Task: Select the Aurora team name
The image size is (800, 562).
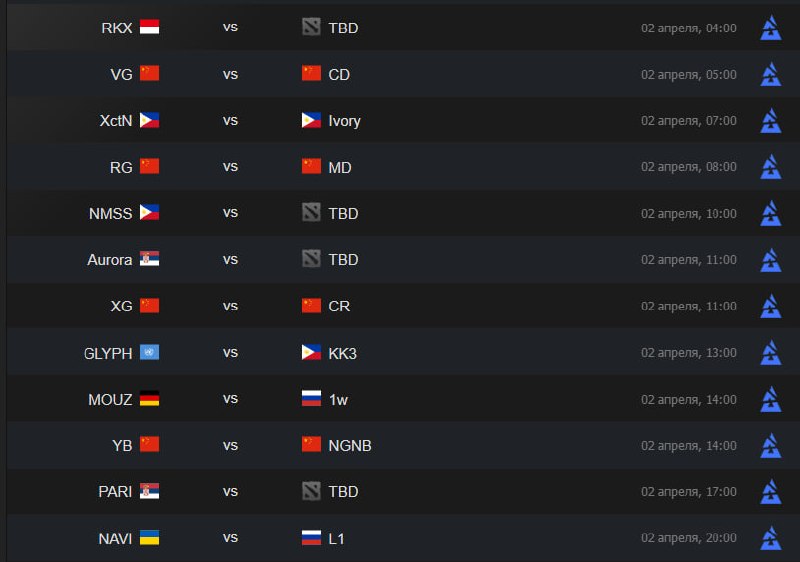Action: [110, 260]
